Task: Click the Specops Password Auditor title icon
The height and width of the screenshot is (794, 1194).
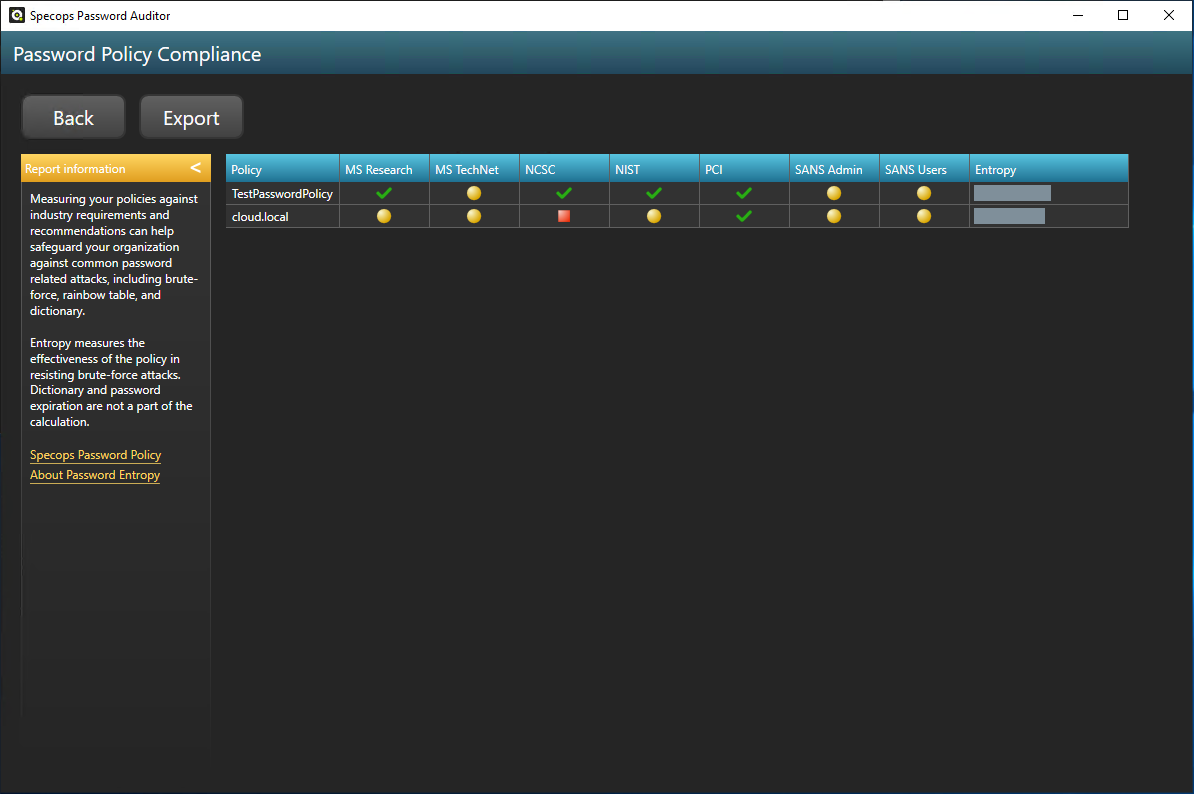Action: pos(17,15)
